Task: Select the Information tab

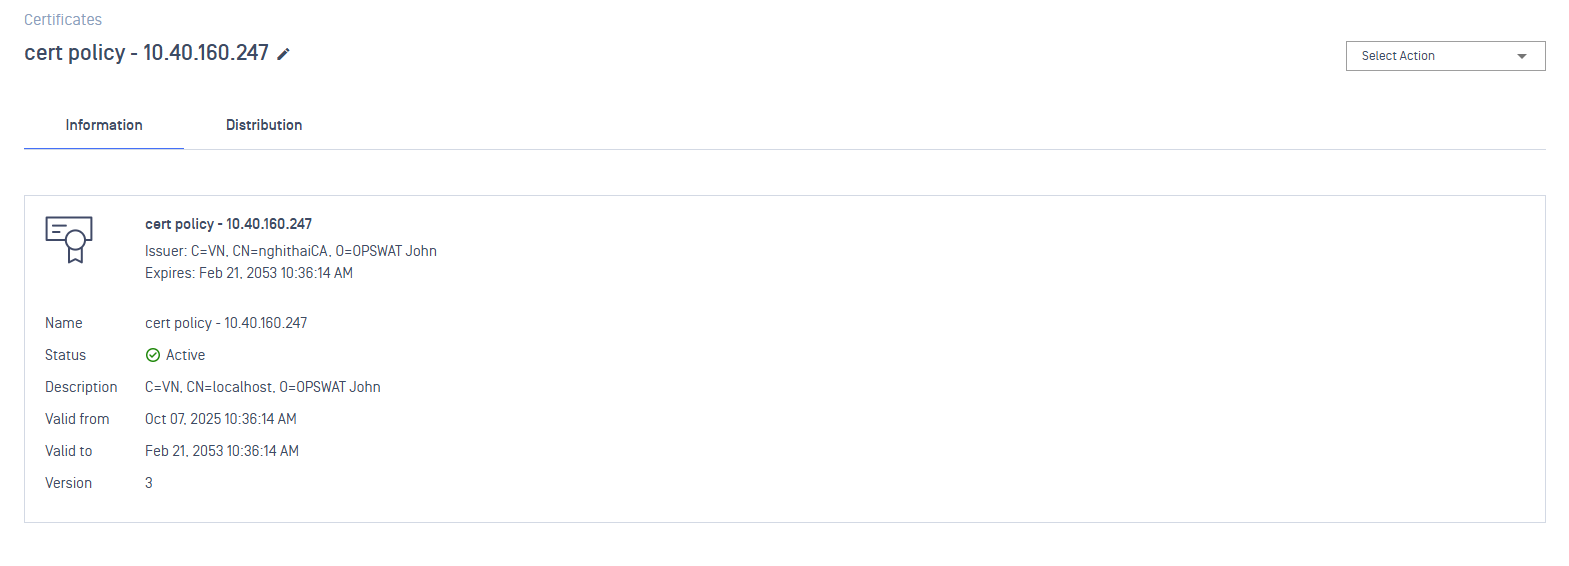Action: 104,125
